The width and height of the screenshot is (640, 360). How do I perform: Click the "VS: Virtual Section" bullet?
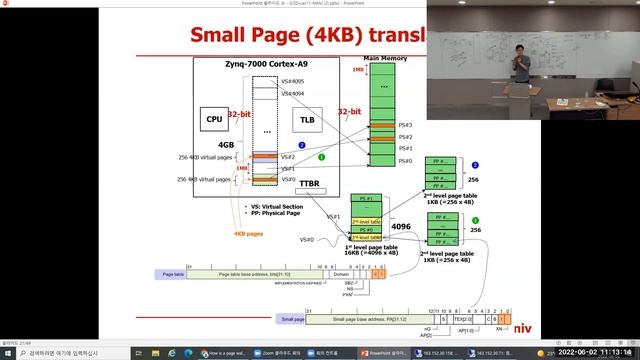pyautogui.click(x=277, y=207)
